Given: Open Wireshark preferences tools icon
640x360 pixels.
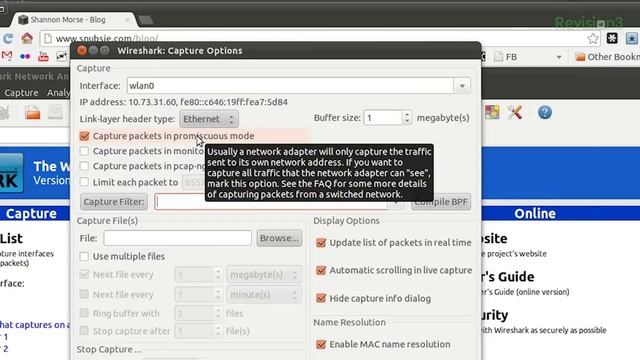Looking at the screenshot, I should (x=515, y=112).
